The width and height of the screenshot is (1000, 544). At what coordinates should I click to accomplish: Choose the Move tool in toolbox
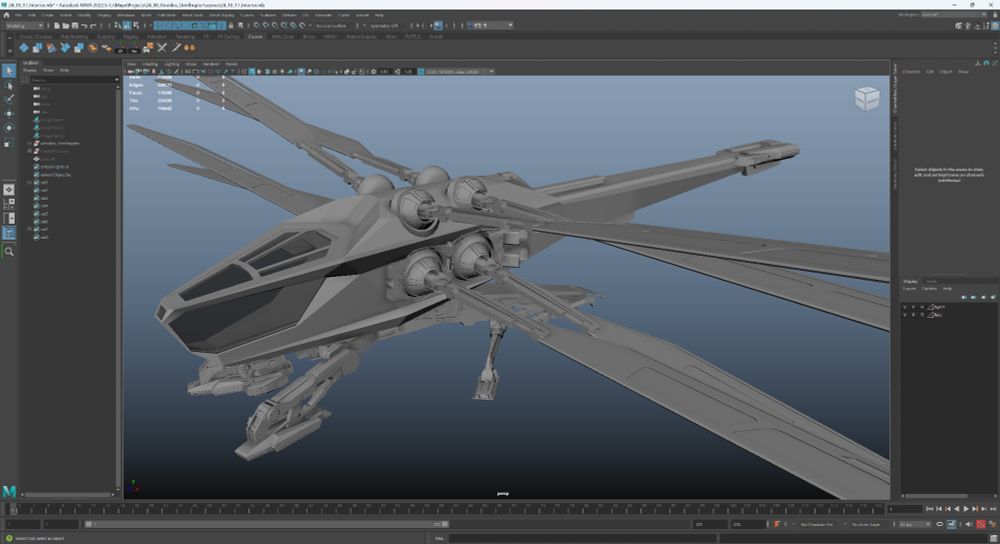pyautogui.click(x=9, y=114)
